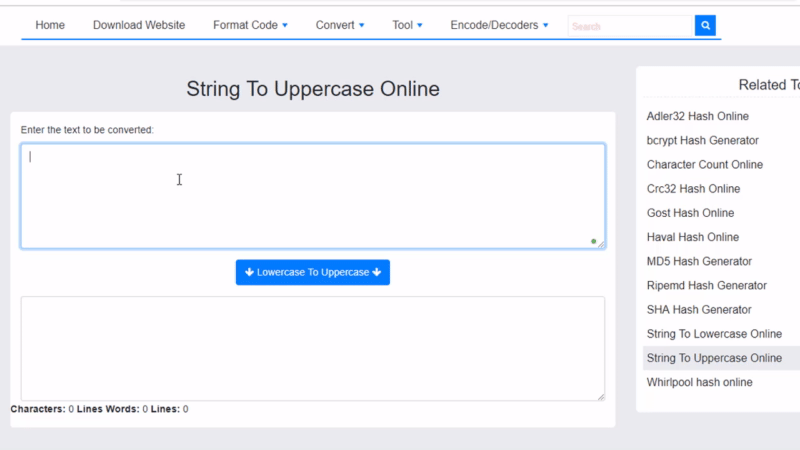Open Adler32 Hash Online link
This screenshot has height=450, width=800.
[697, 116]
